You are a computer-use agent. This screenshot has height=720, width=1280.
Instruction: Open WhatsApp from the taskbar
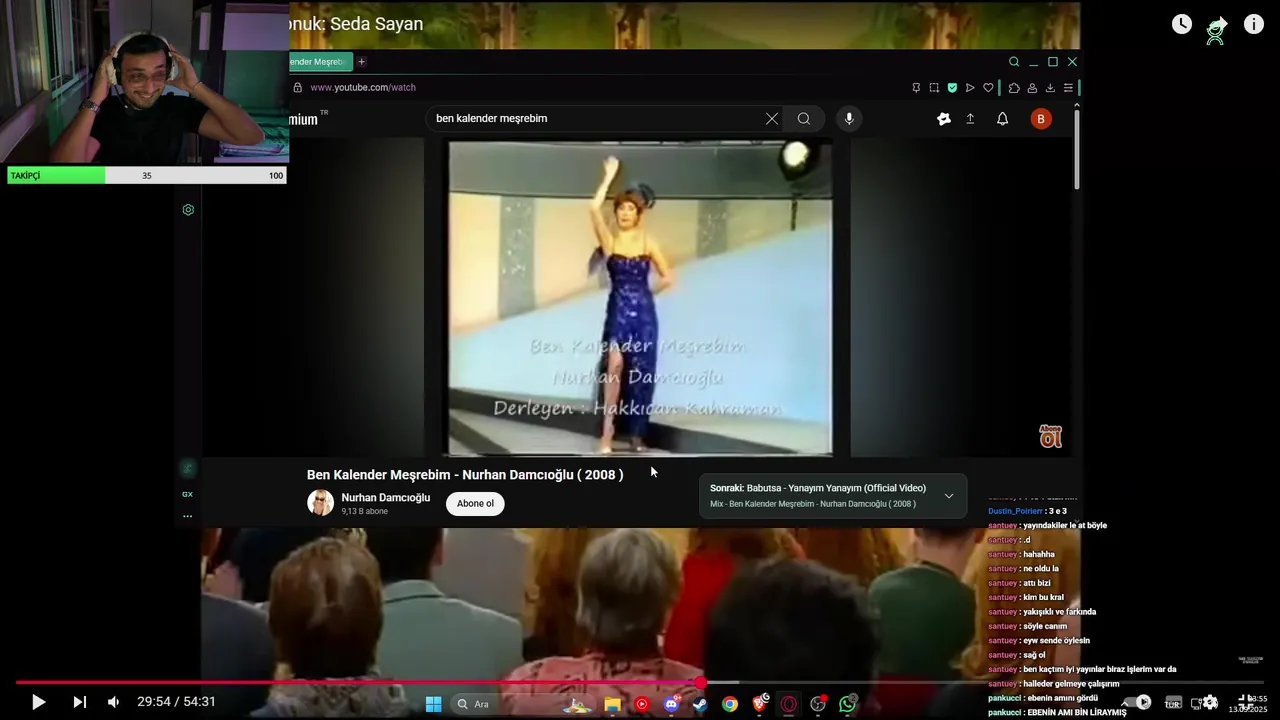click(x=848, y=704)
